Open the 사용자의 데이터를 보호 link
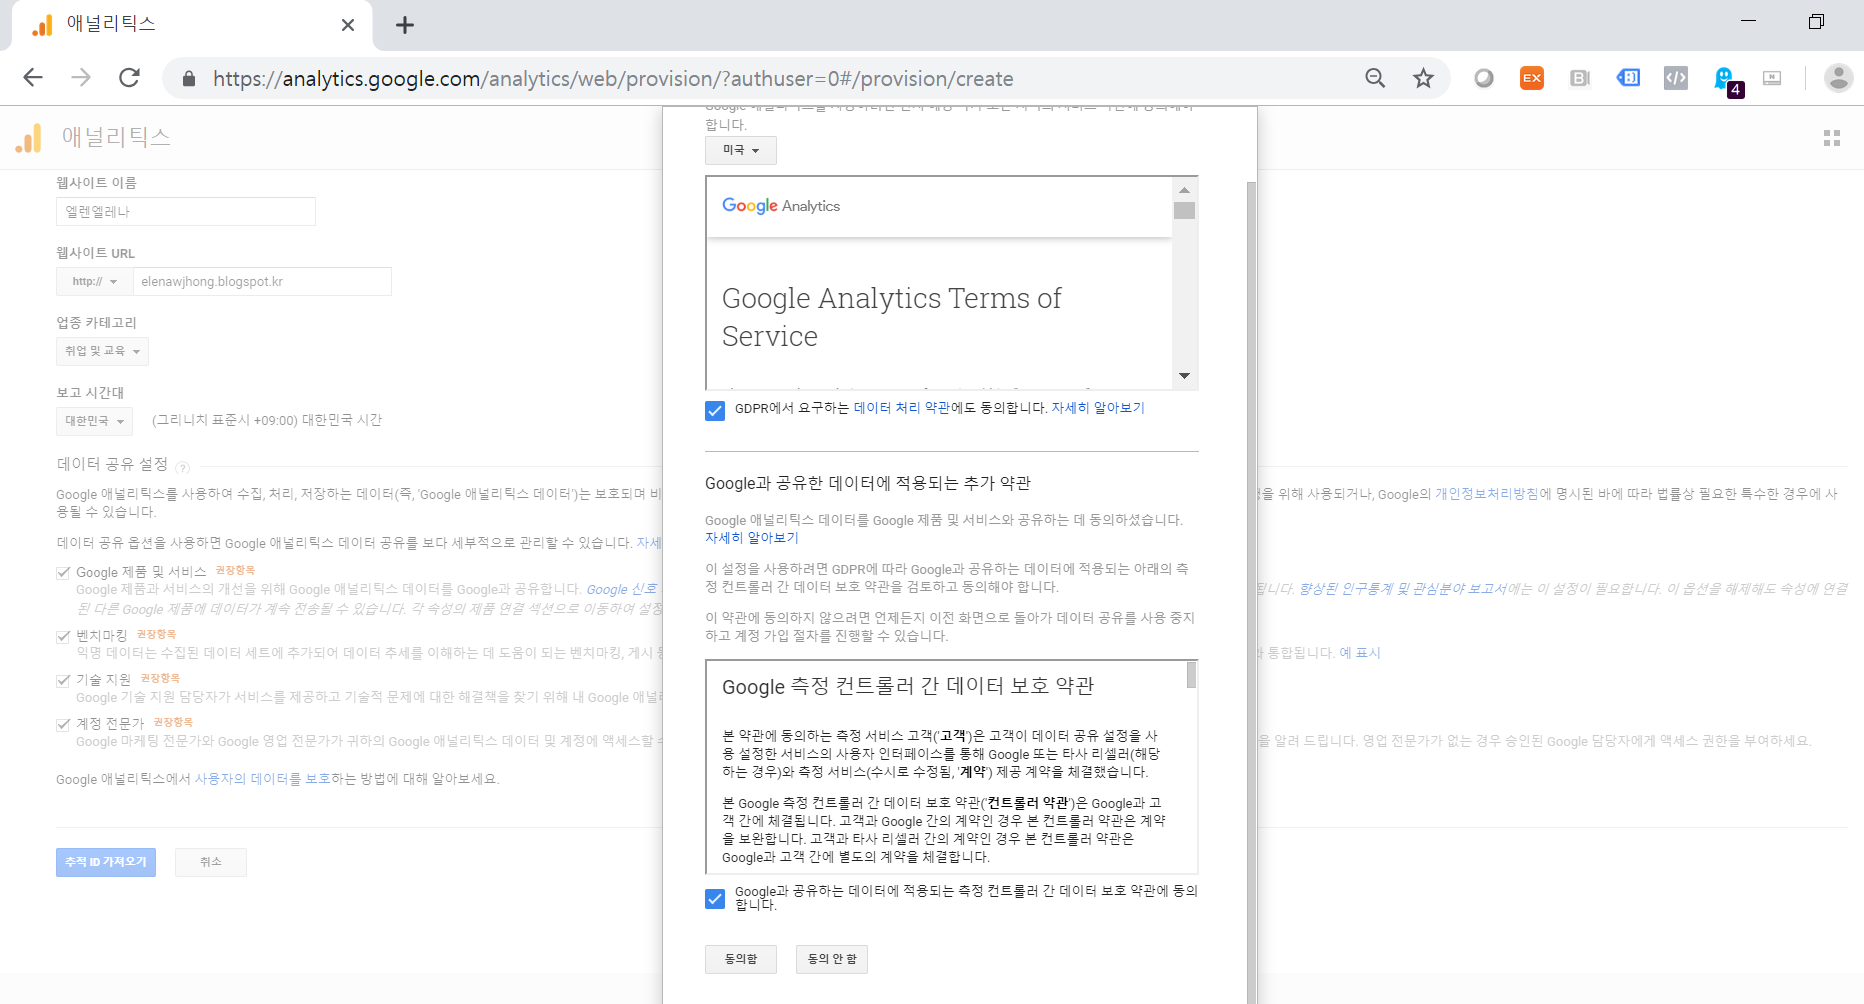Image resolution: width=1864 pixels, height=1004 pixels. tap(263, 779)
